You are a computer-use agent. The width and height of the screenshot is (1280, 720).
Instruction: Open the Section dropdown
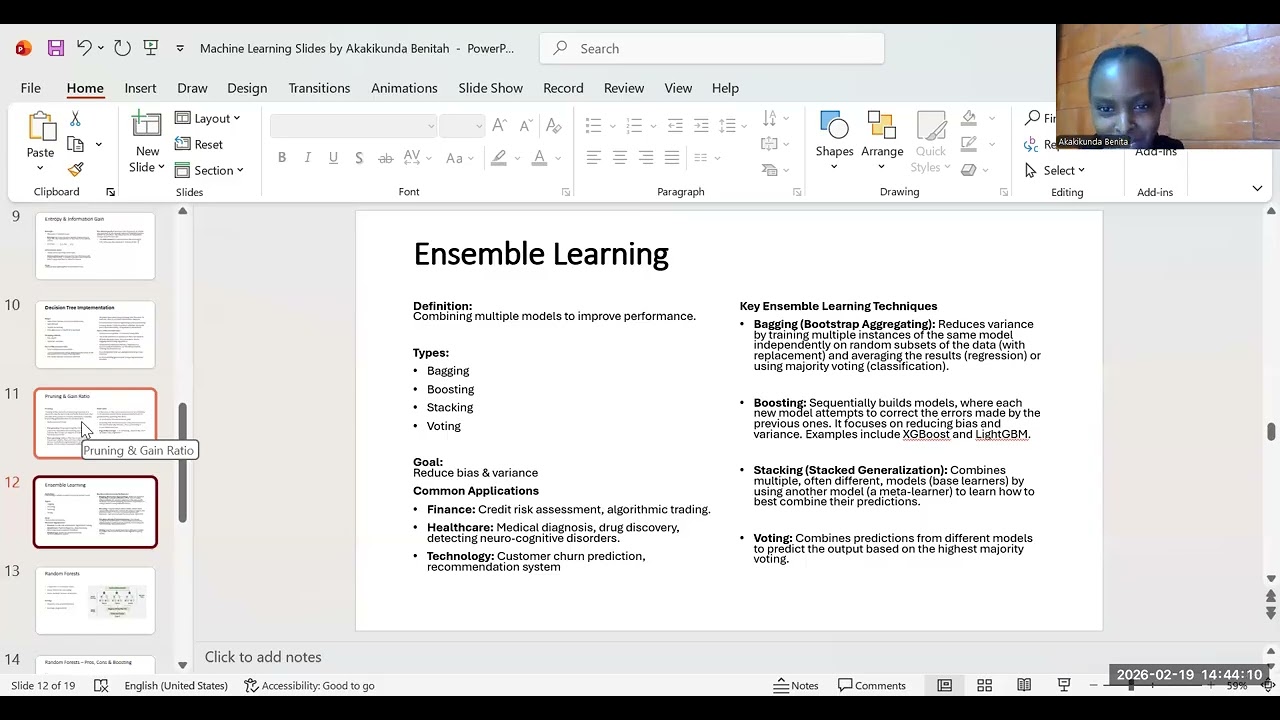(x=209, y=170)
